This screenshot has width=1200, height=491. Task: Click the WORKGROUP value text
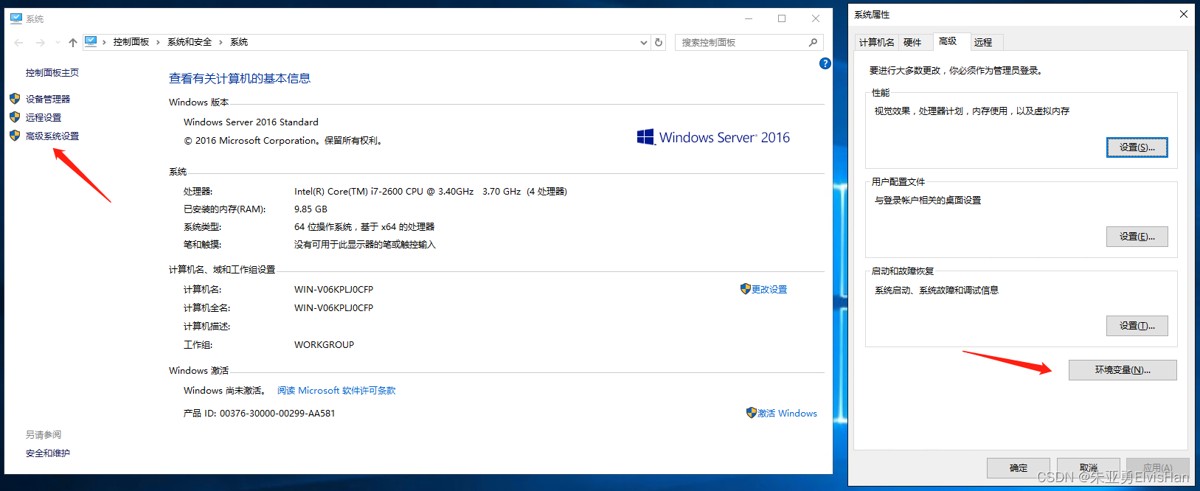(324, 344)
